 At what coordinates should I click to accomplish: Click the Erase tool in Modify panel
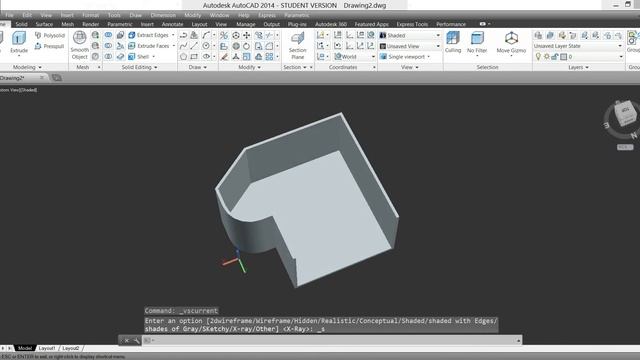tap(224, 56)
